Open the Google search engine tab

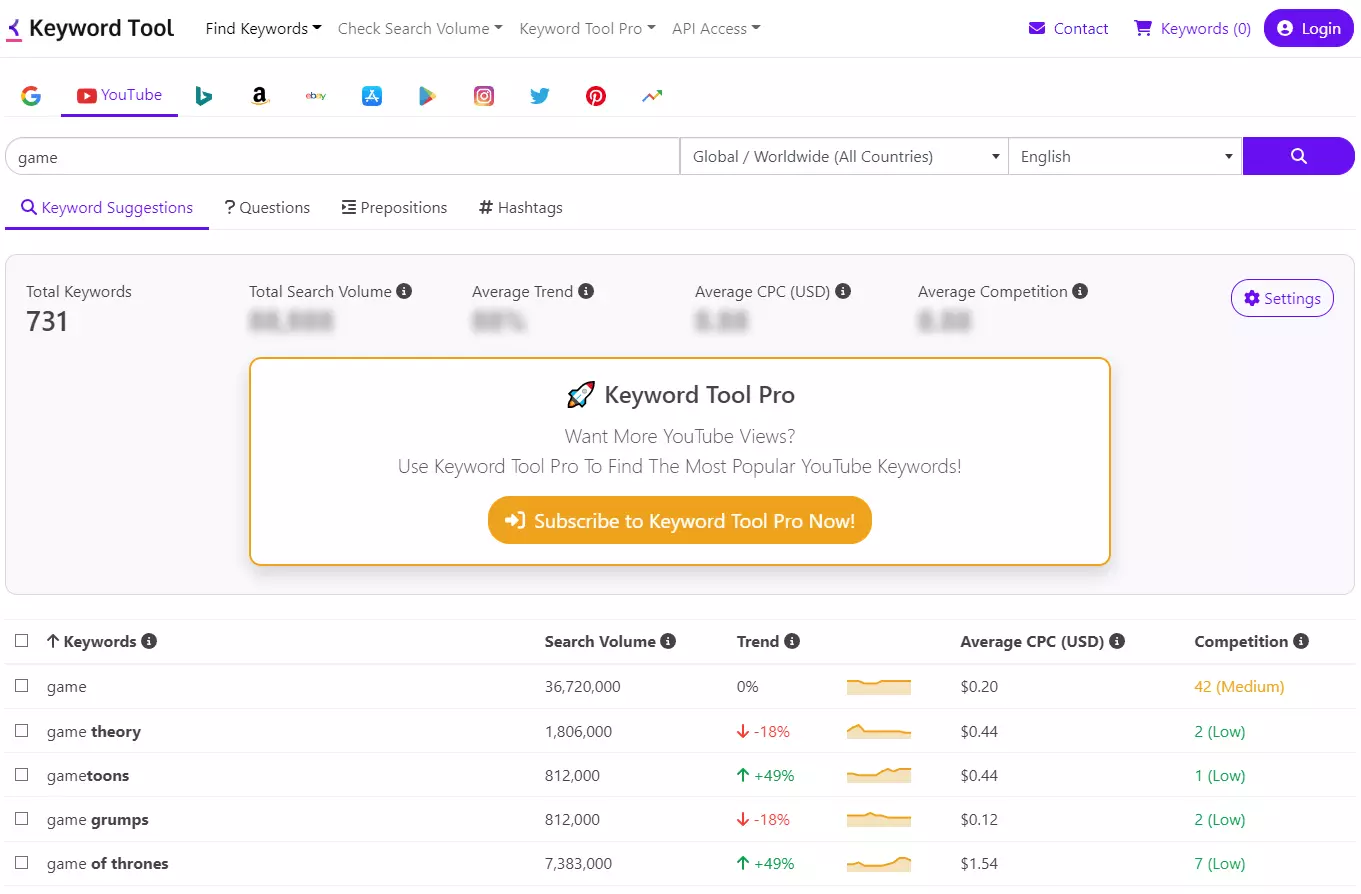point(31,96)
